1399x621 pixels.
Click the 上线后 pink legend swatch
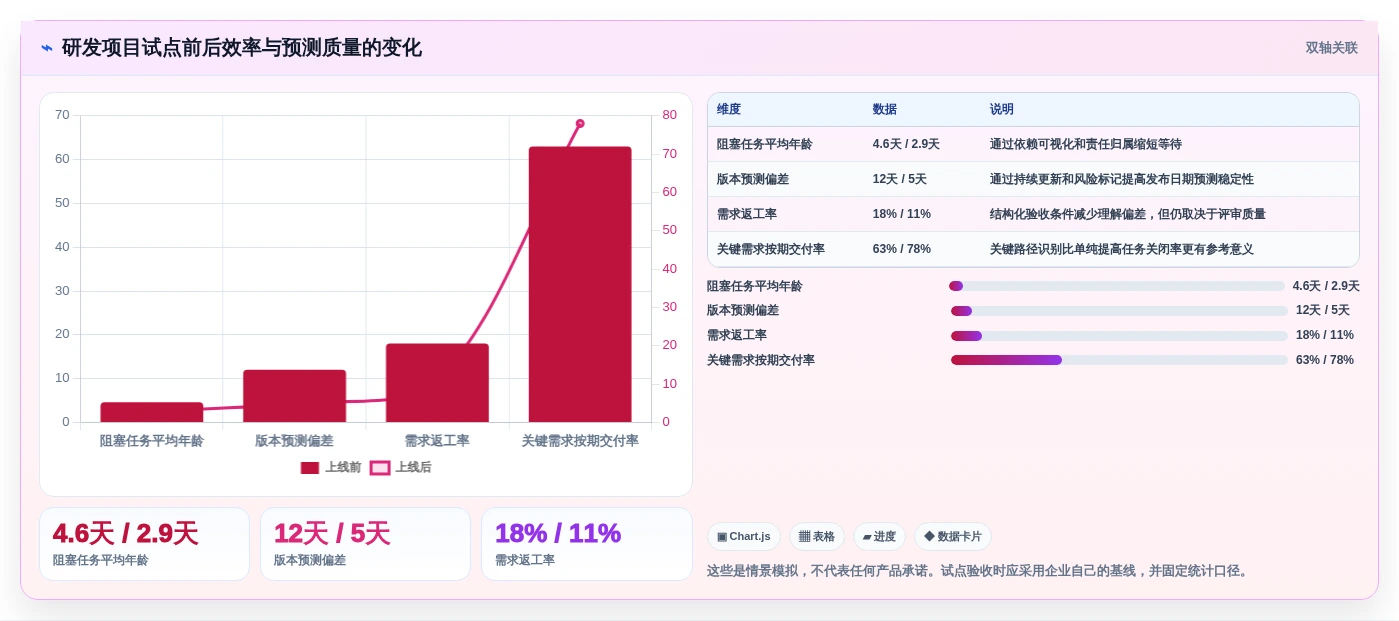(380, 468)
